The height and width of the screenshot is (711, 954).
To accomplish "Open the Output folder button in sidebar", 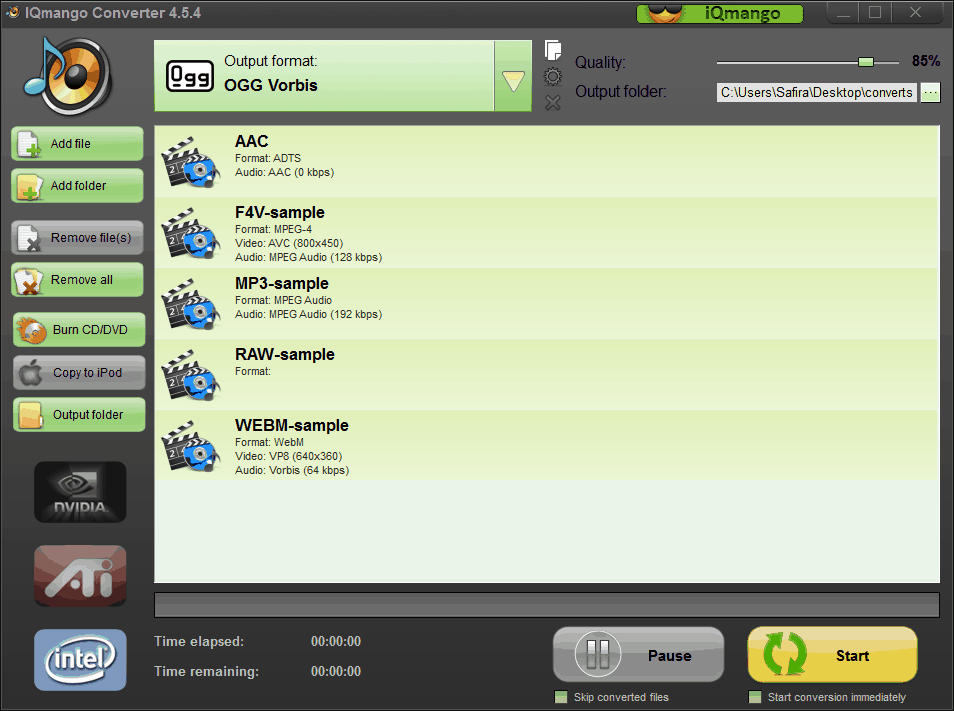I will tap(79, 415).
